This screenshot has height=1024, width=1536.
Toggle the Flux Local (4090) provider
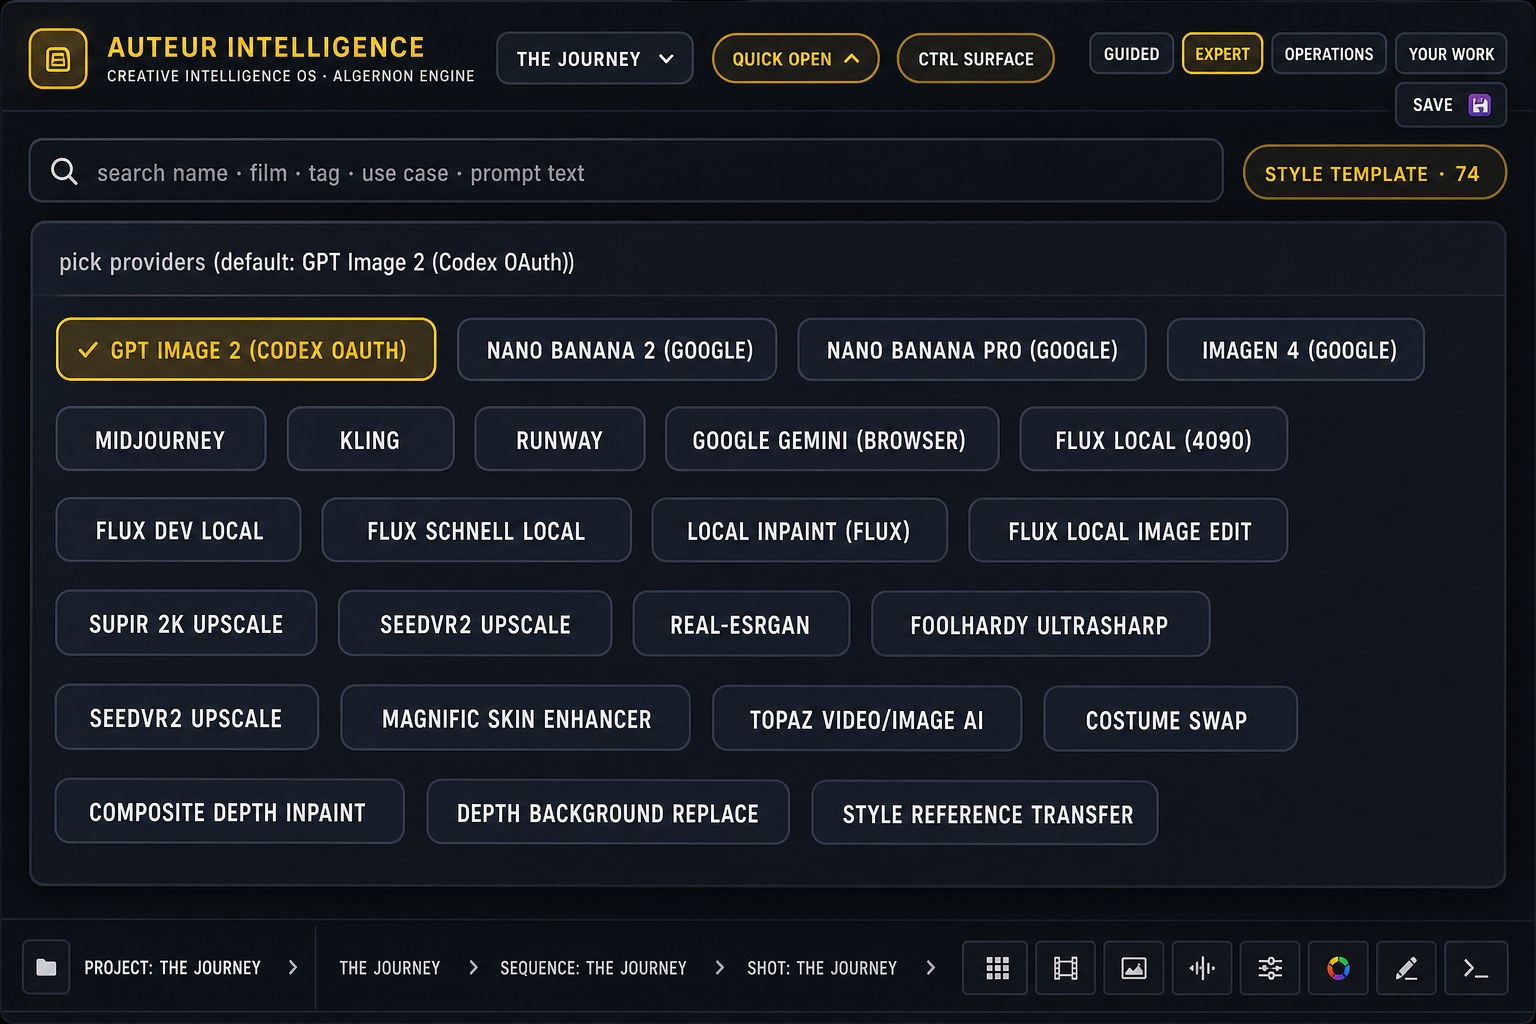[1154, 439]
